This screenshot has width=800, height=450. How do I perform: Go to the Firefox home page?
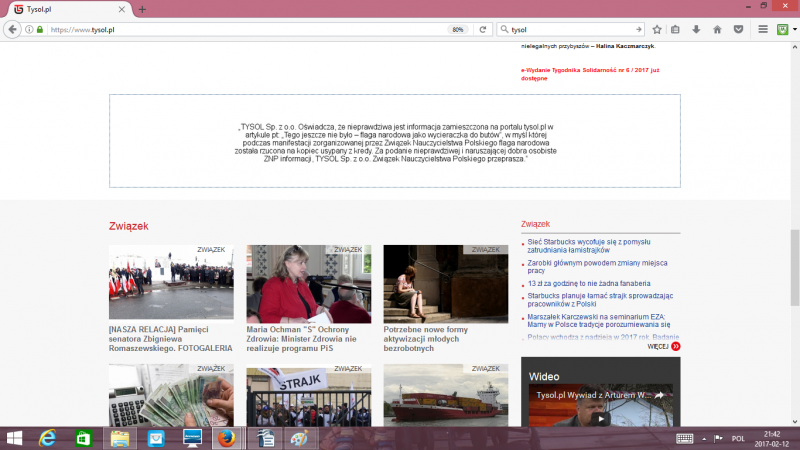coord(717,30)
